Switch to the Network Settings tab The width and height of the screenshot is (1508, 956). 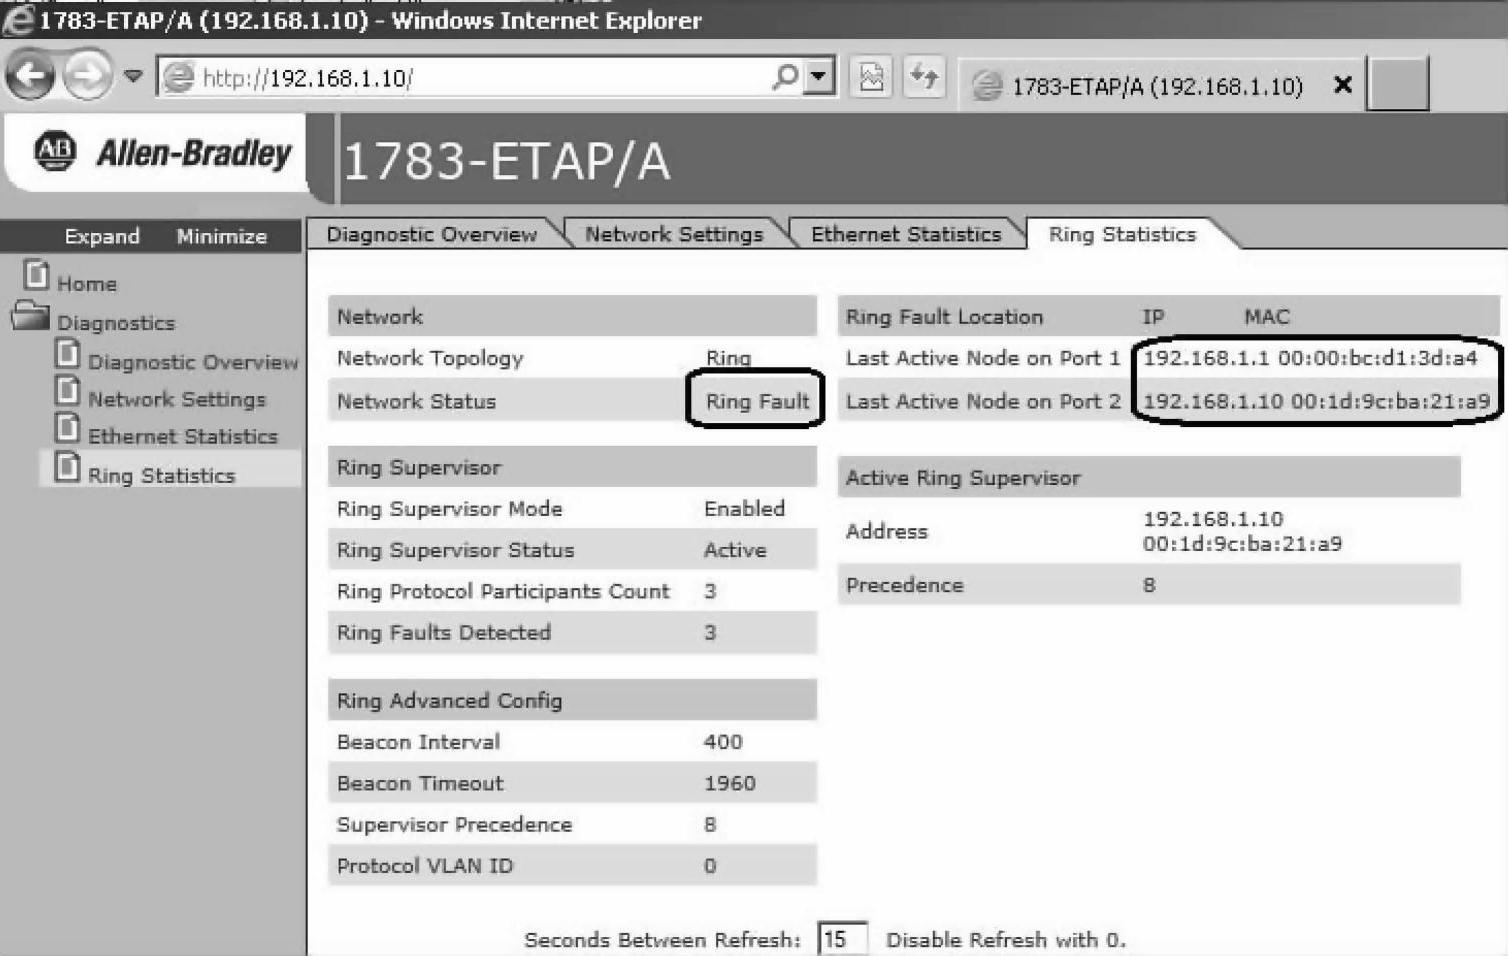coord(674,234)
